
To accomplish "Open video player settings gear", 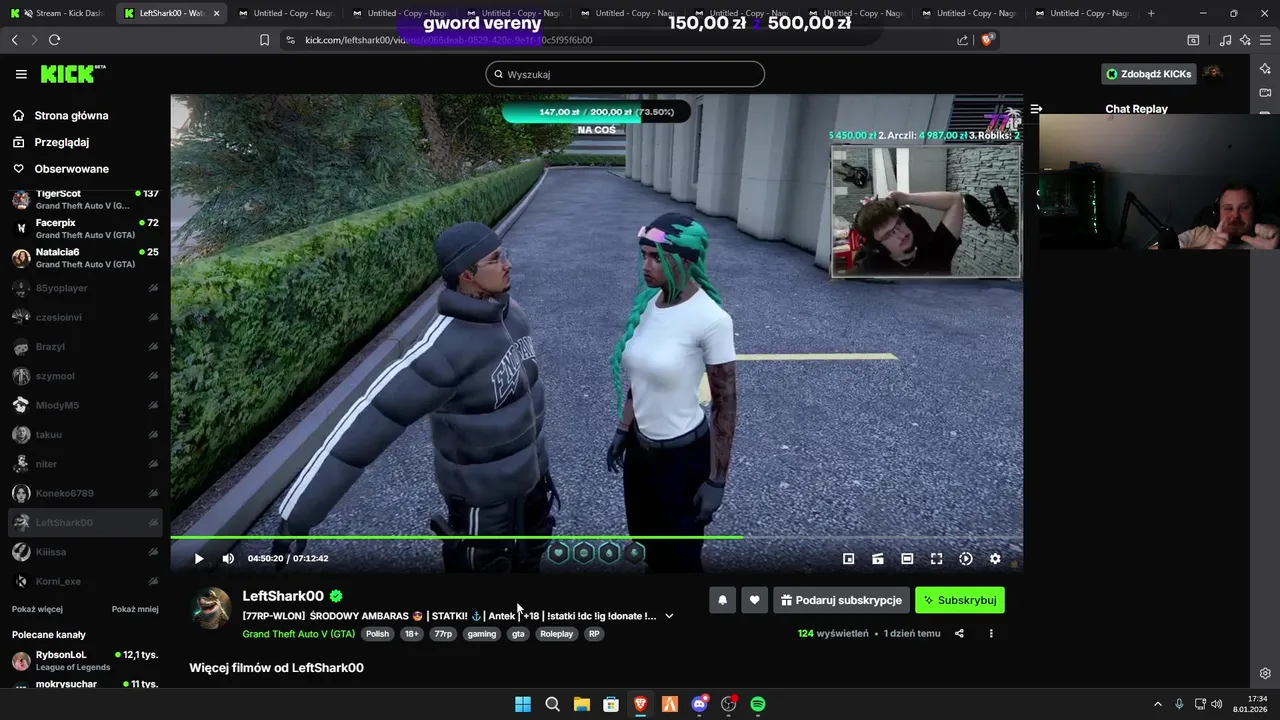I will (x=995, y=559).
